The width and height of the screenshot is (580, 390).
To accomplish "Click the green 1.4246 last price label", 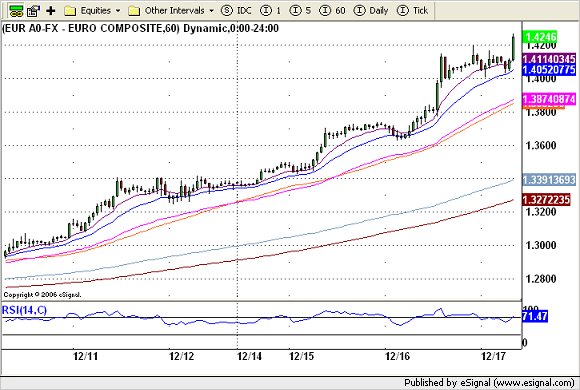I will pyautogui.click(x=540, y=37).
